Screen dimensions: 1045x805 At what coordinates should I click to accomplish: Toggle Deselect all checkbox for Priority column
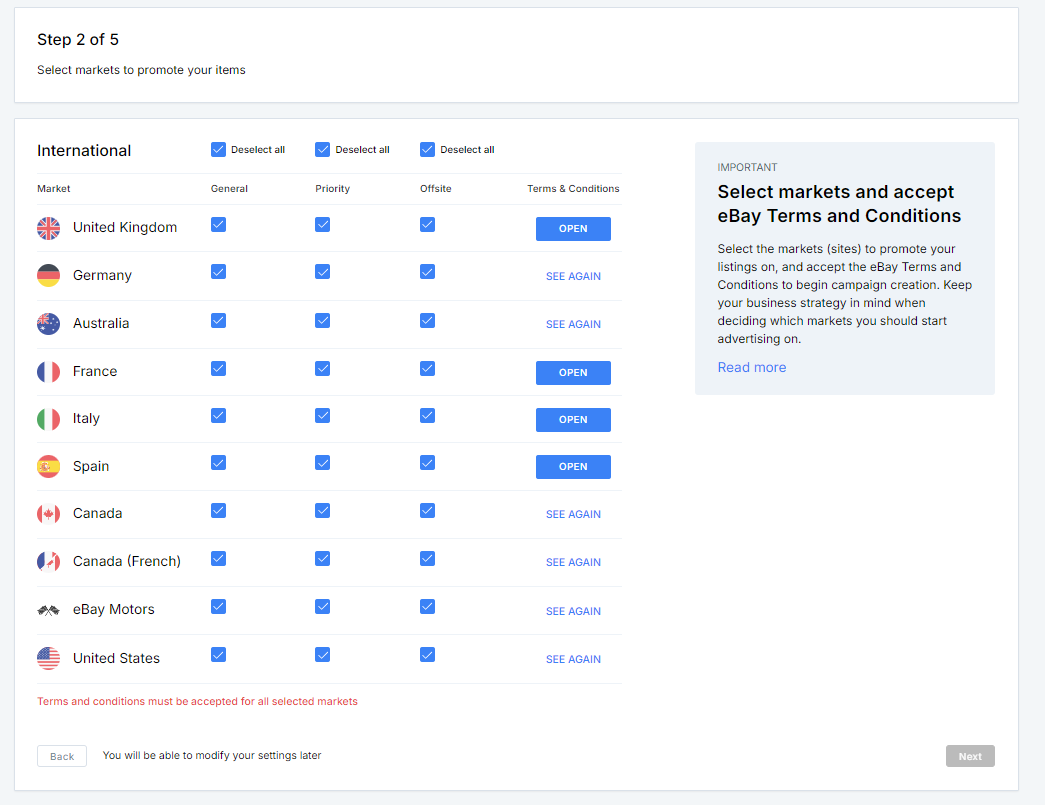(x=323, y=149)
